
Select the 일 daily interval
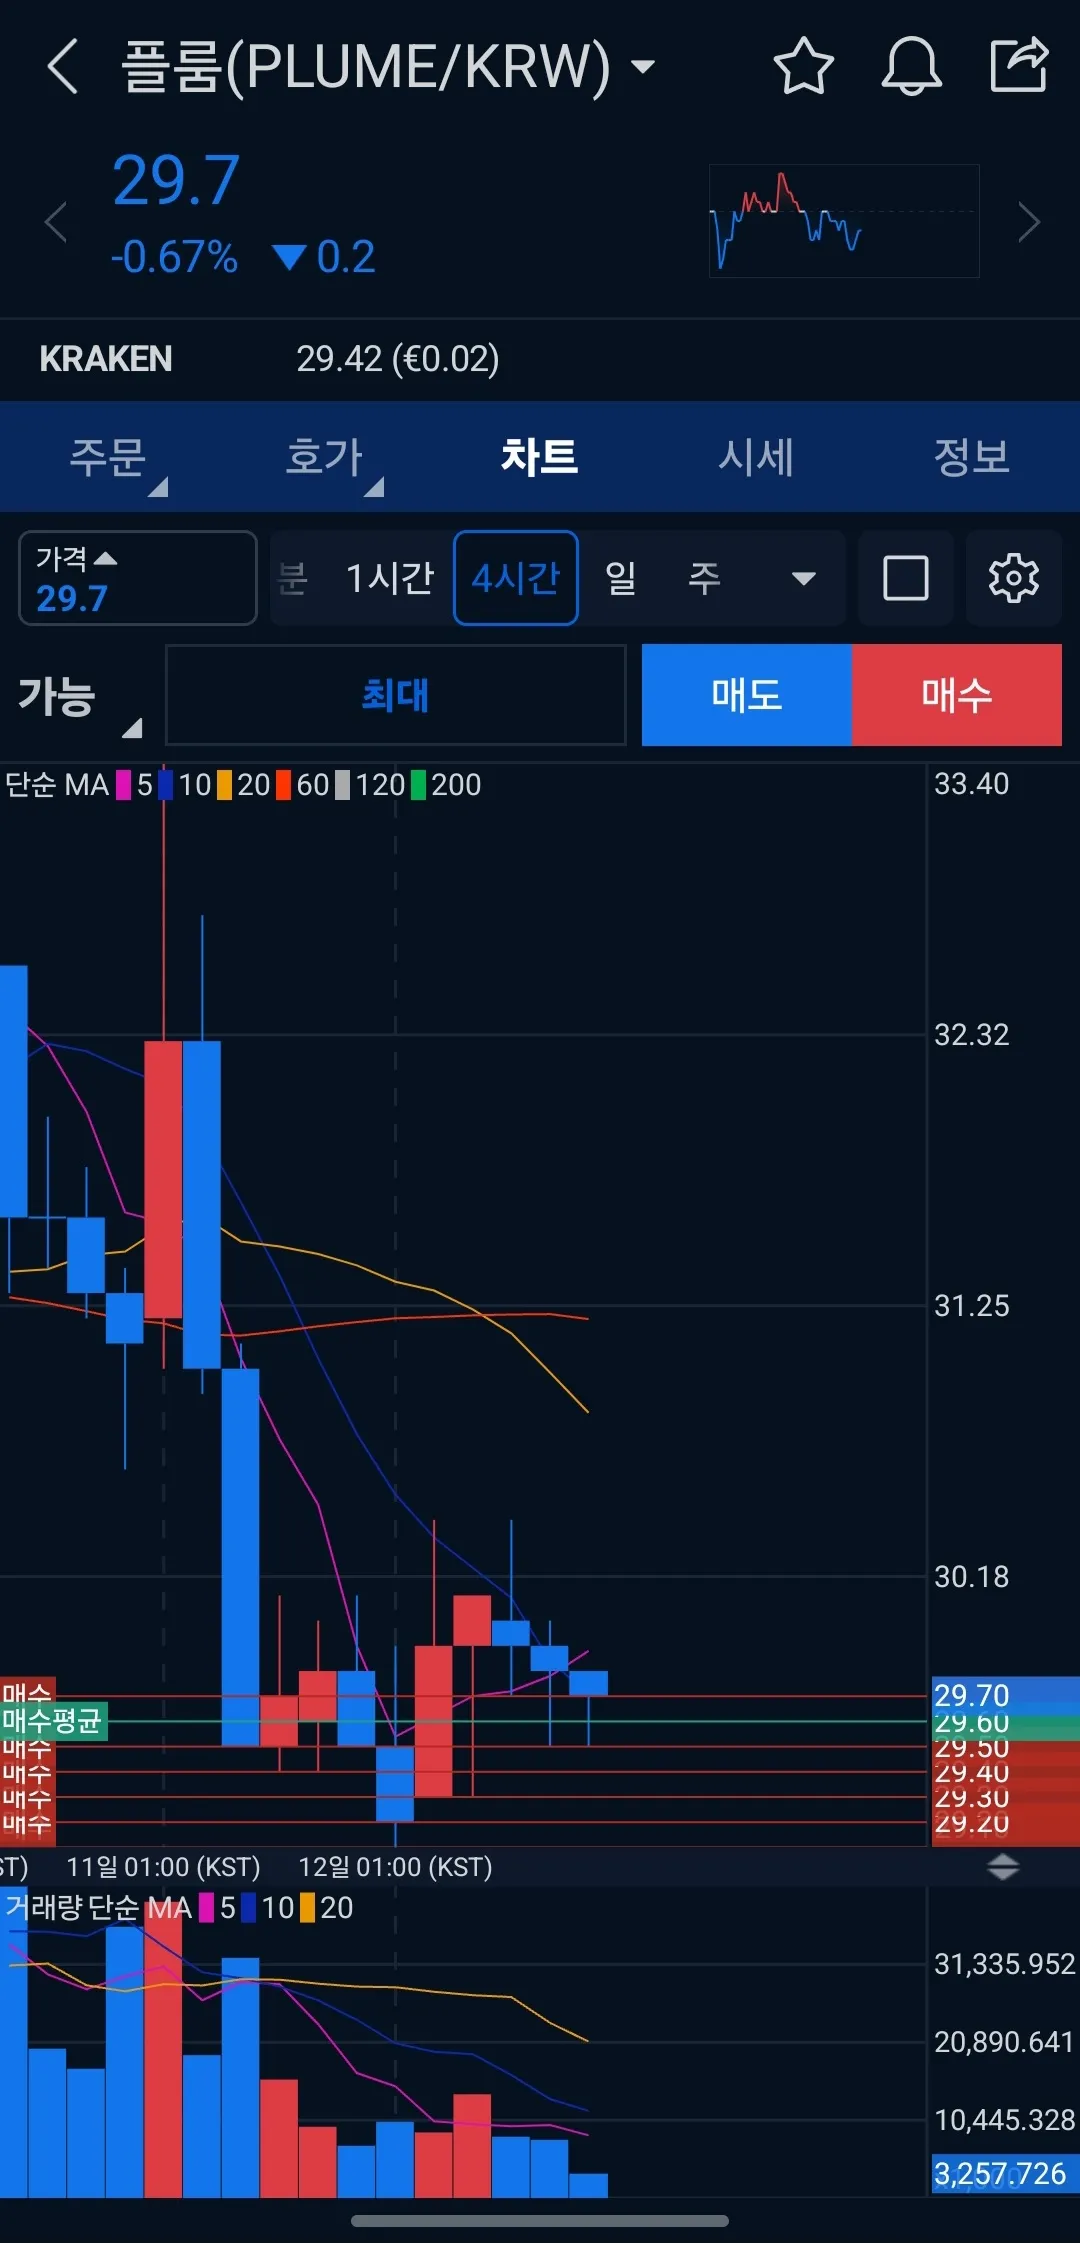click(620, 578)
